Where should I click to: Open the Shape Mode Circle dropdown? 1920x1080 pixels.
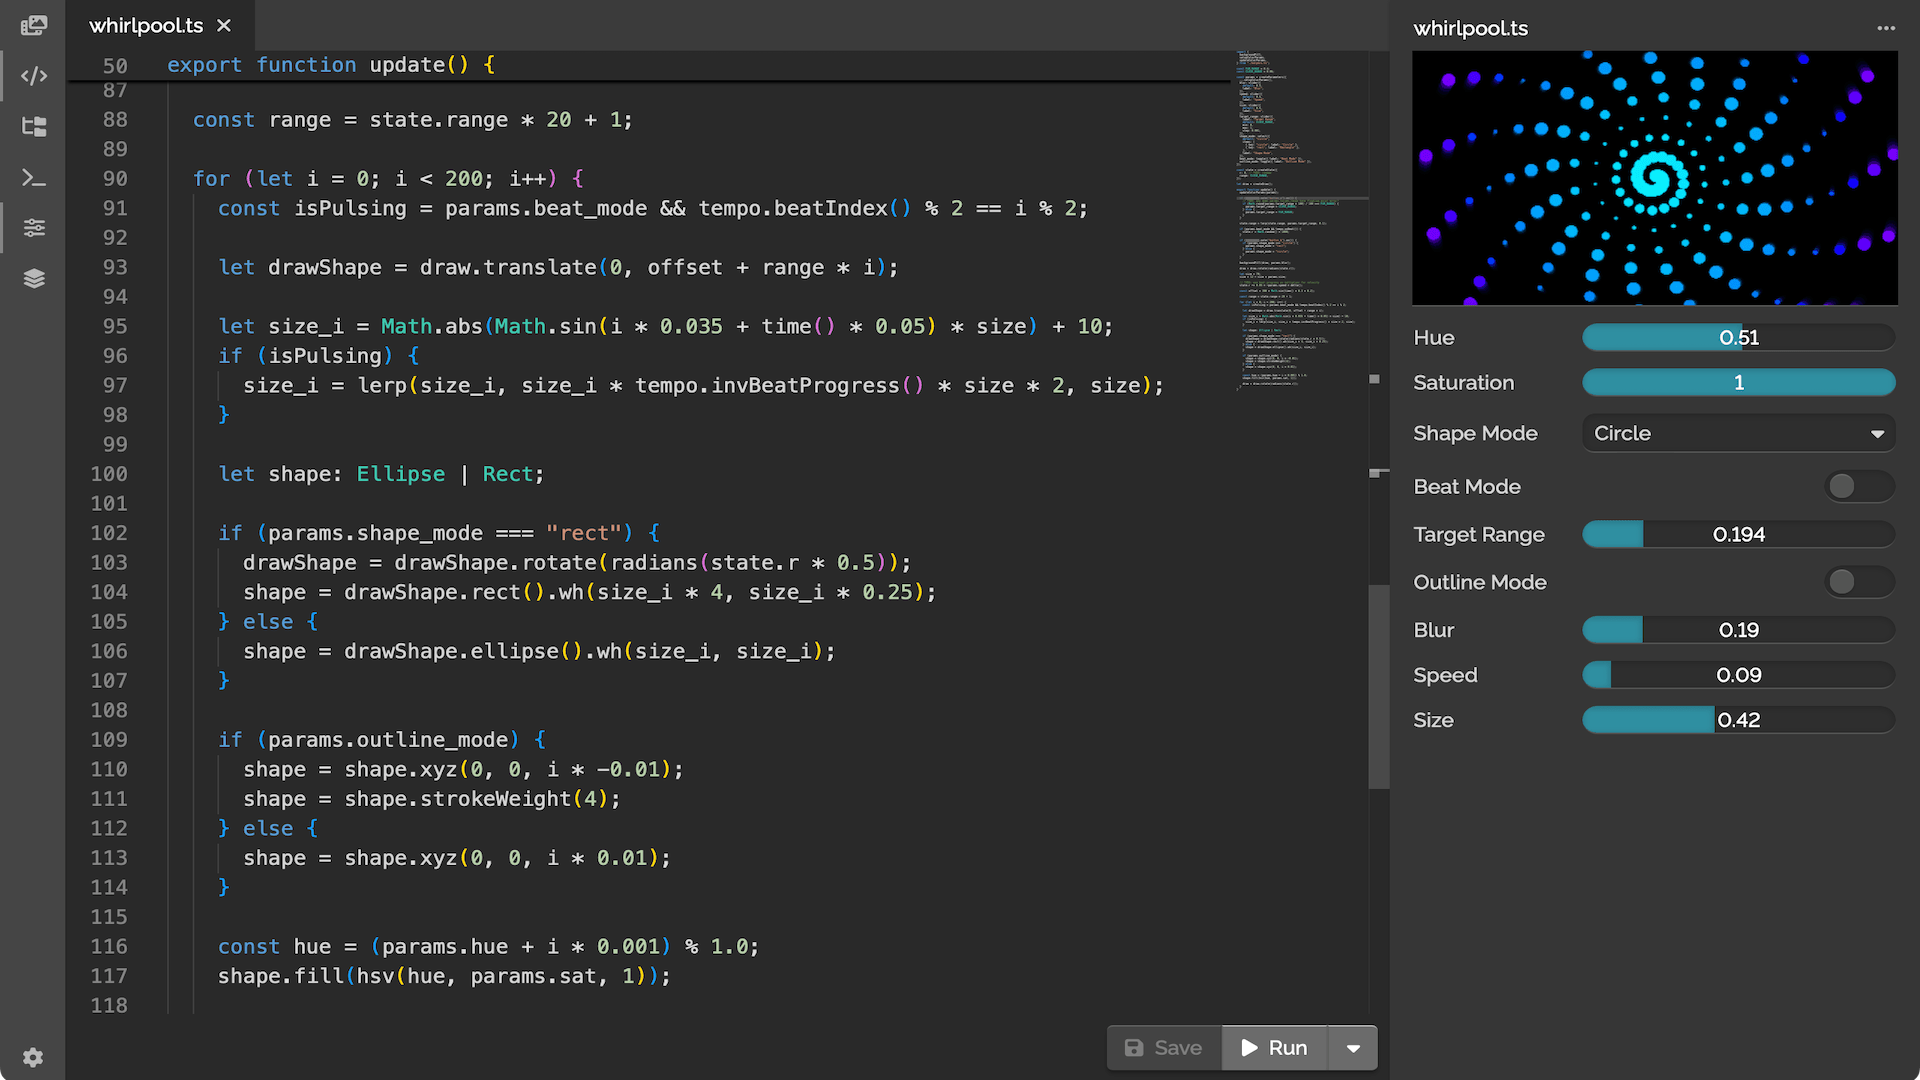click(x=1738, y=434)
